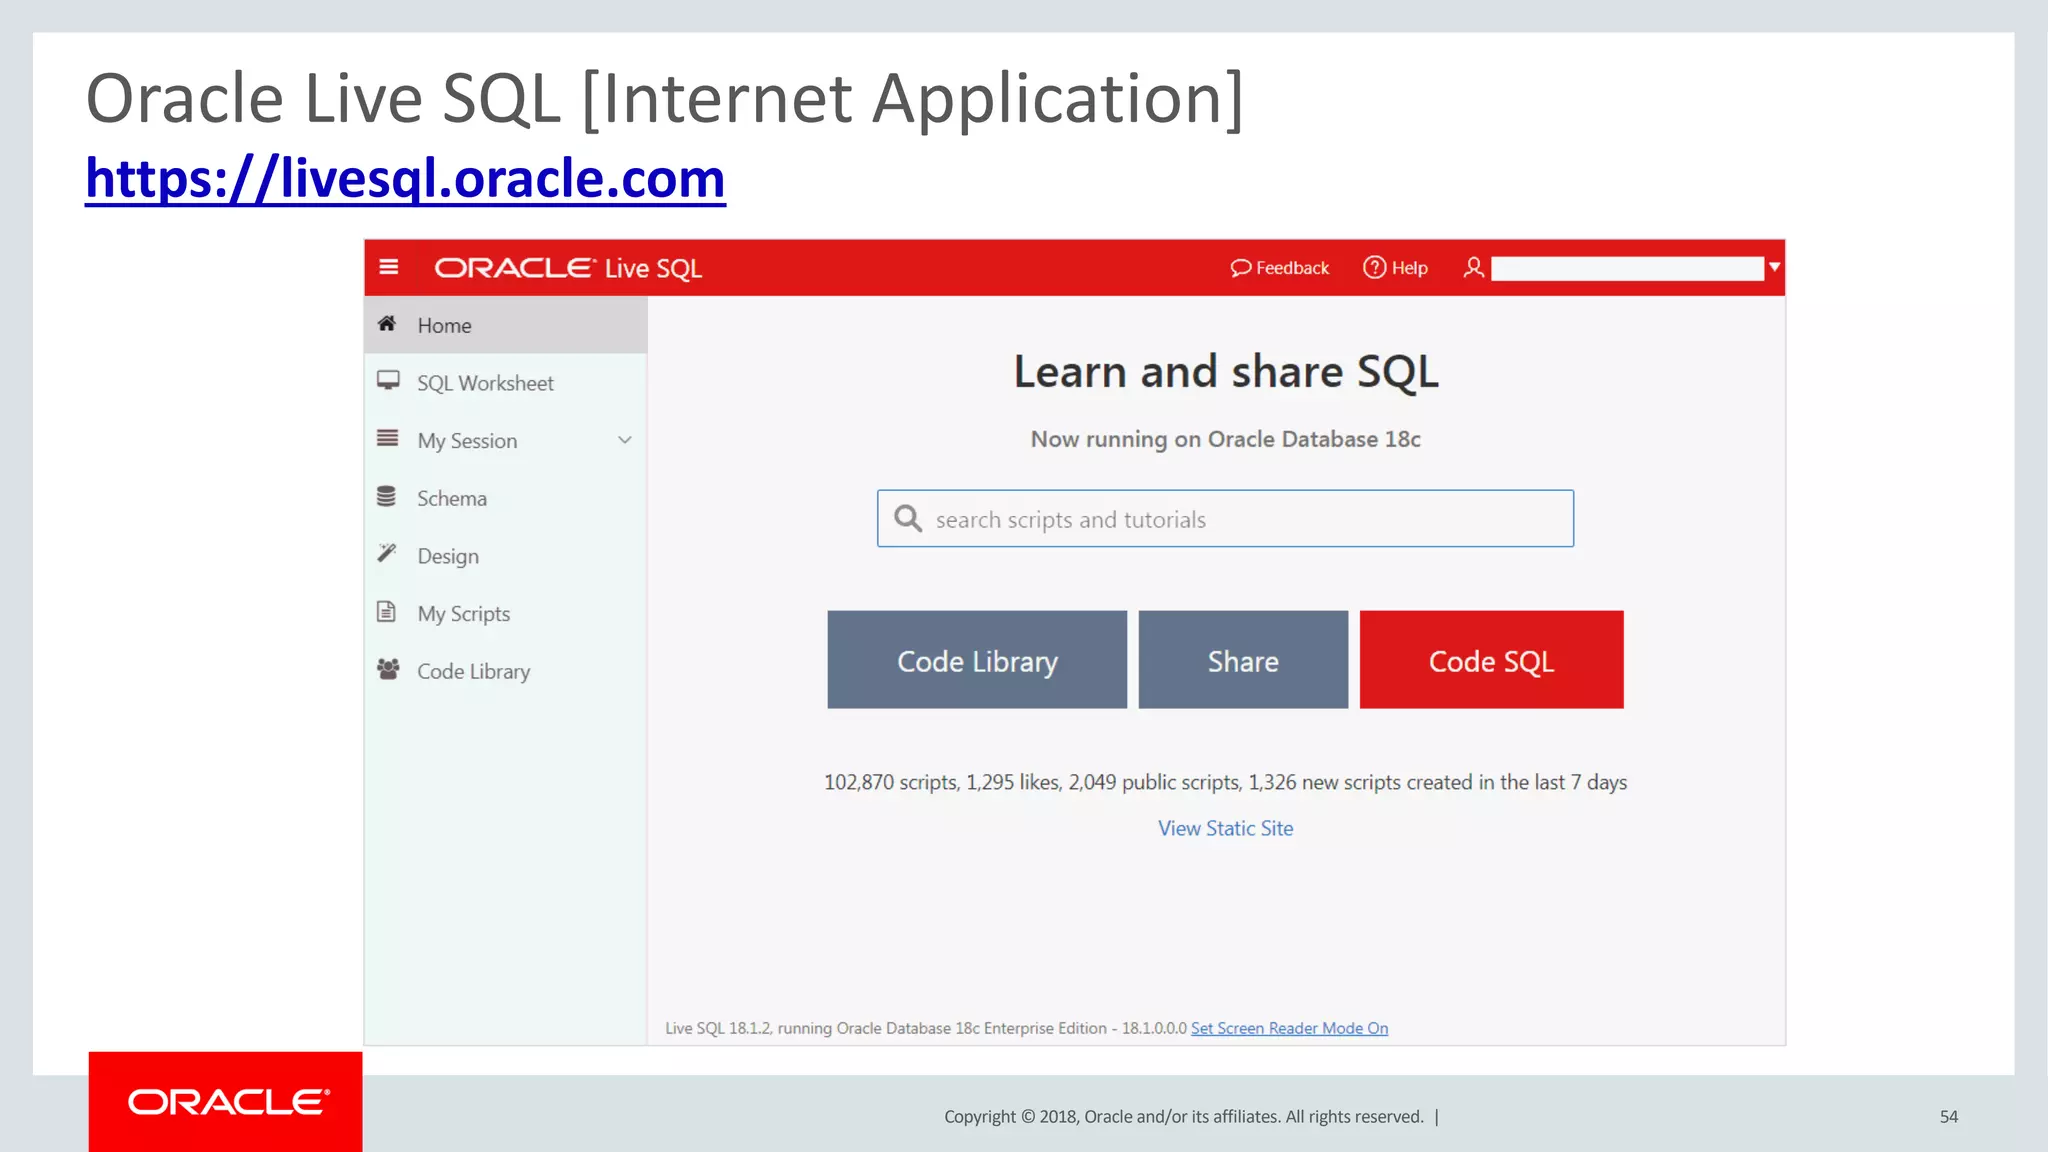
Task: Open the View Static Site link
Action: click(1225, 828)
